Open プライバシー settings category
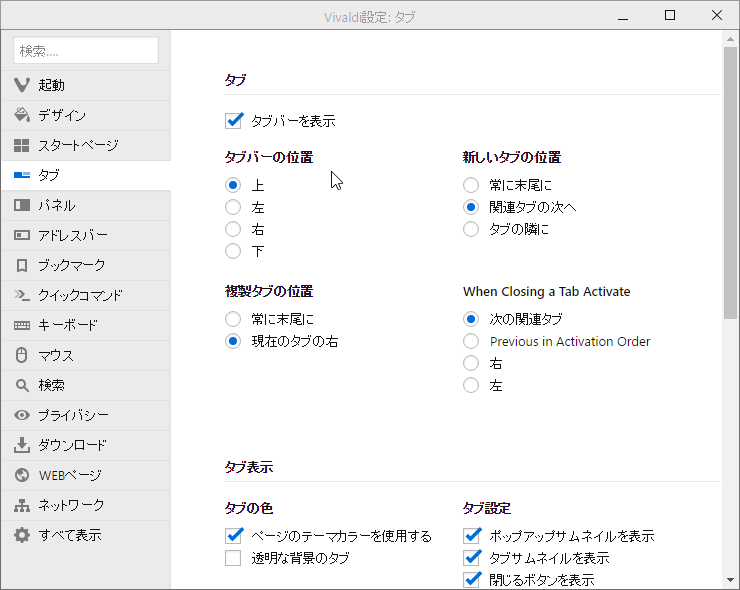This screenshot has width=740, height=590. [86, 415]
